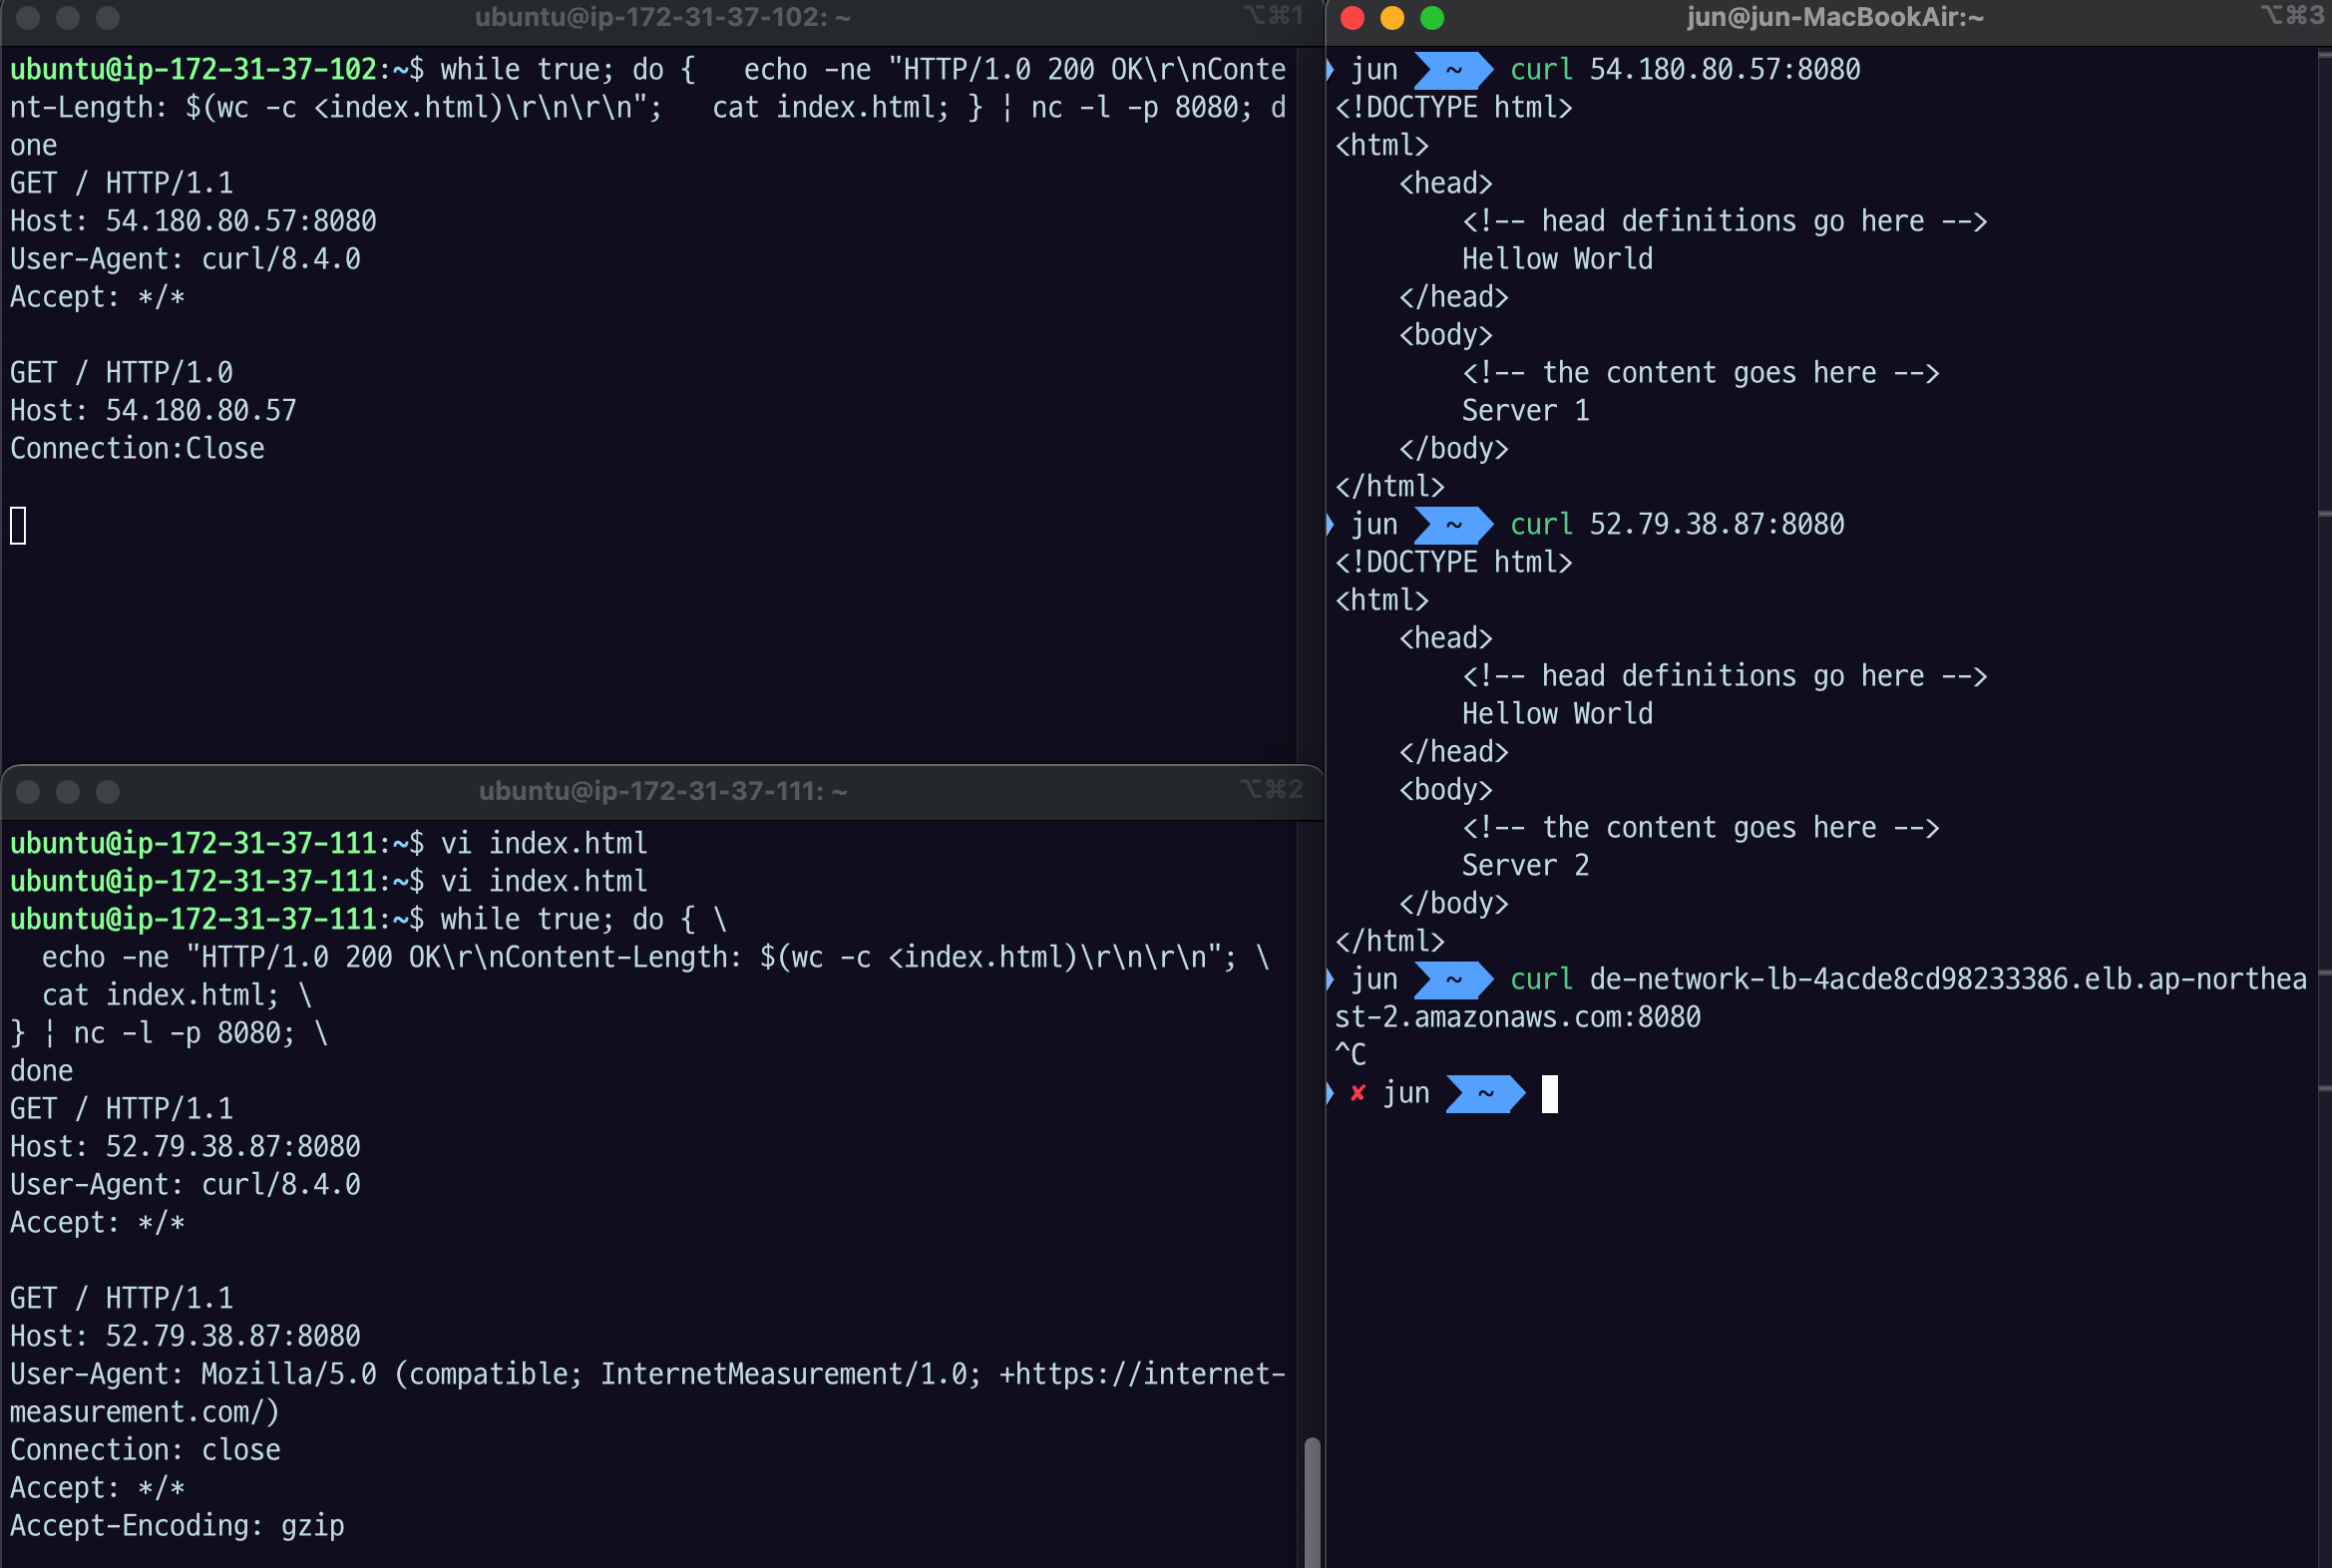Click the 'Server 2' output line
Screen dimensions: 2332x1568
[x=1524, y=865]
